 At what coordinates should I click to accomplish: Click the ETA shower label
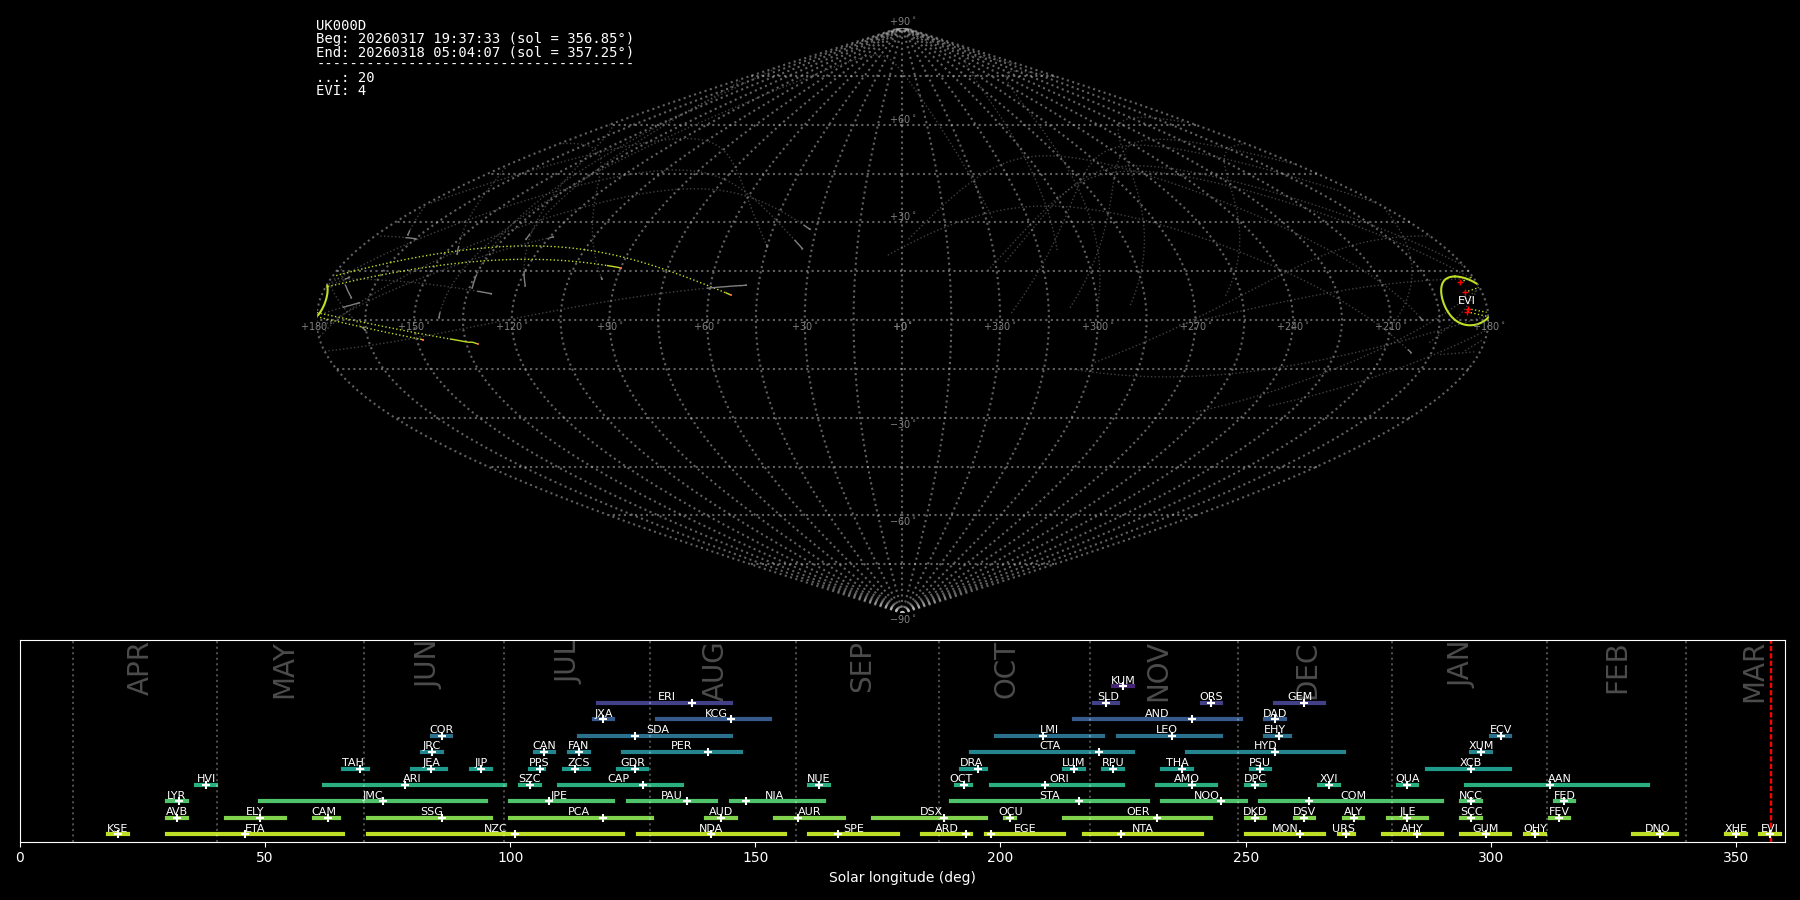255,829
